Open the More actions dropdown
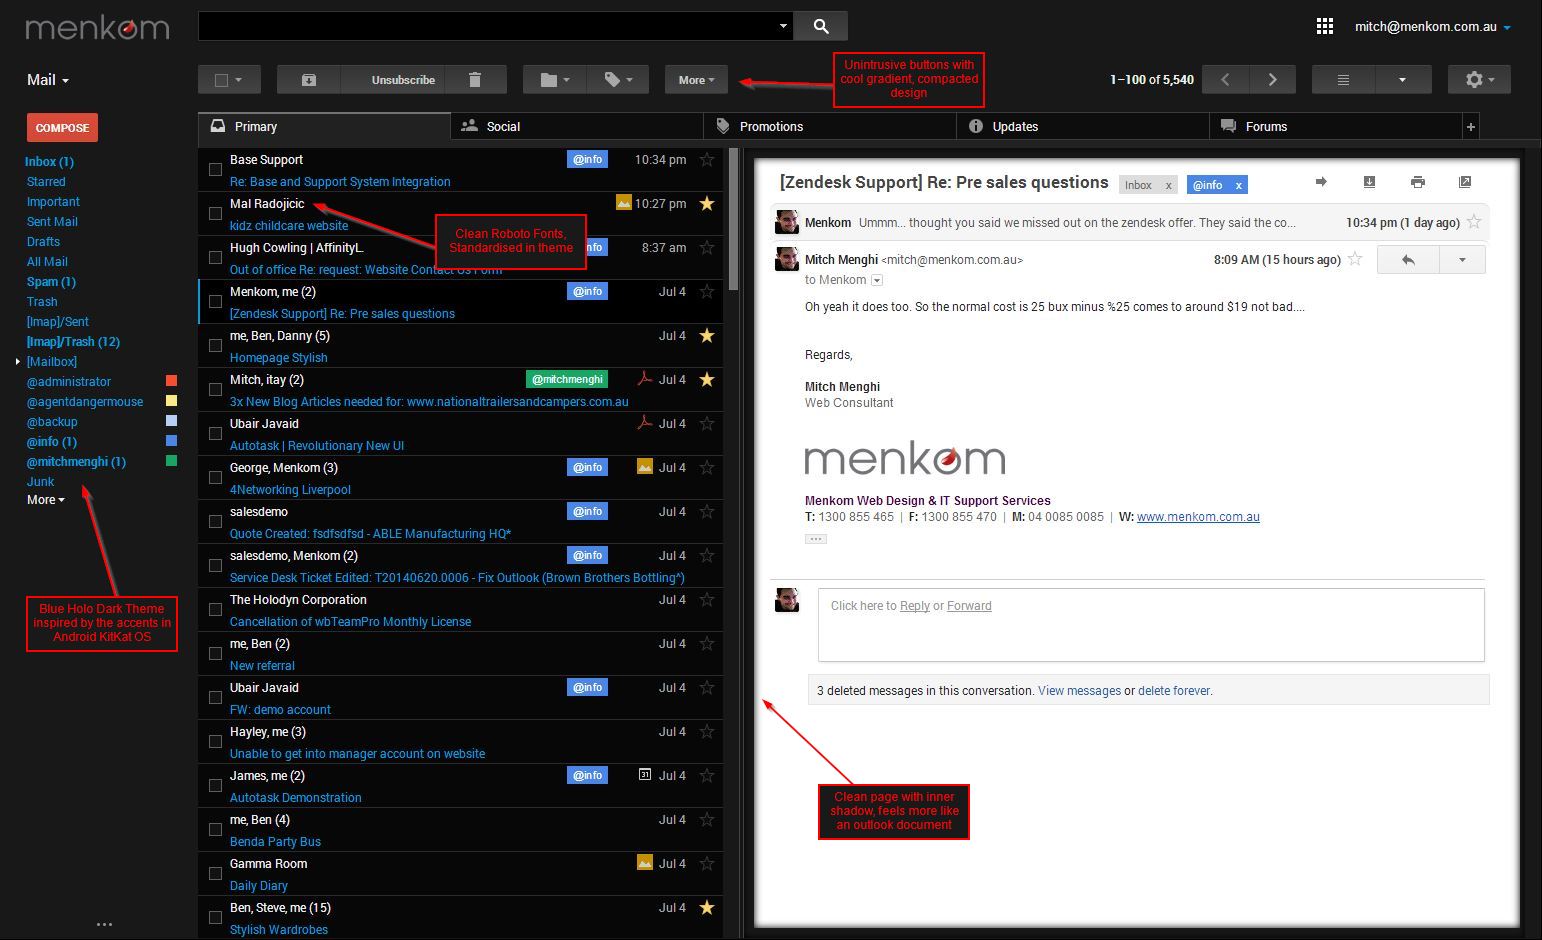The width and height of the screenshot is (1542, 940). click(696, 80)
